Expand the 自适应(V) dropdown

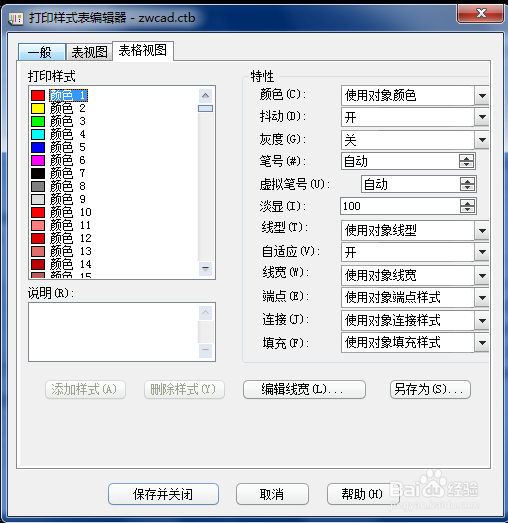pyautogui.click(x=482, y=252)
